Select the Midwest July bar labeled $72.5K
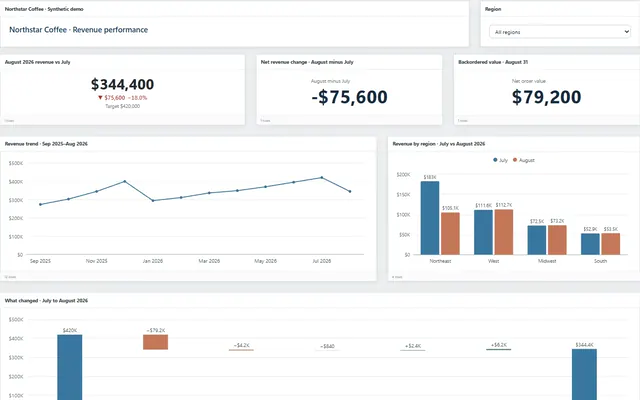This screenshot has width=640, height=400. 537,240
